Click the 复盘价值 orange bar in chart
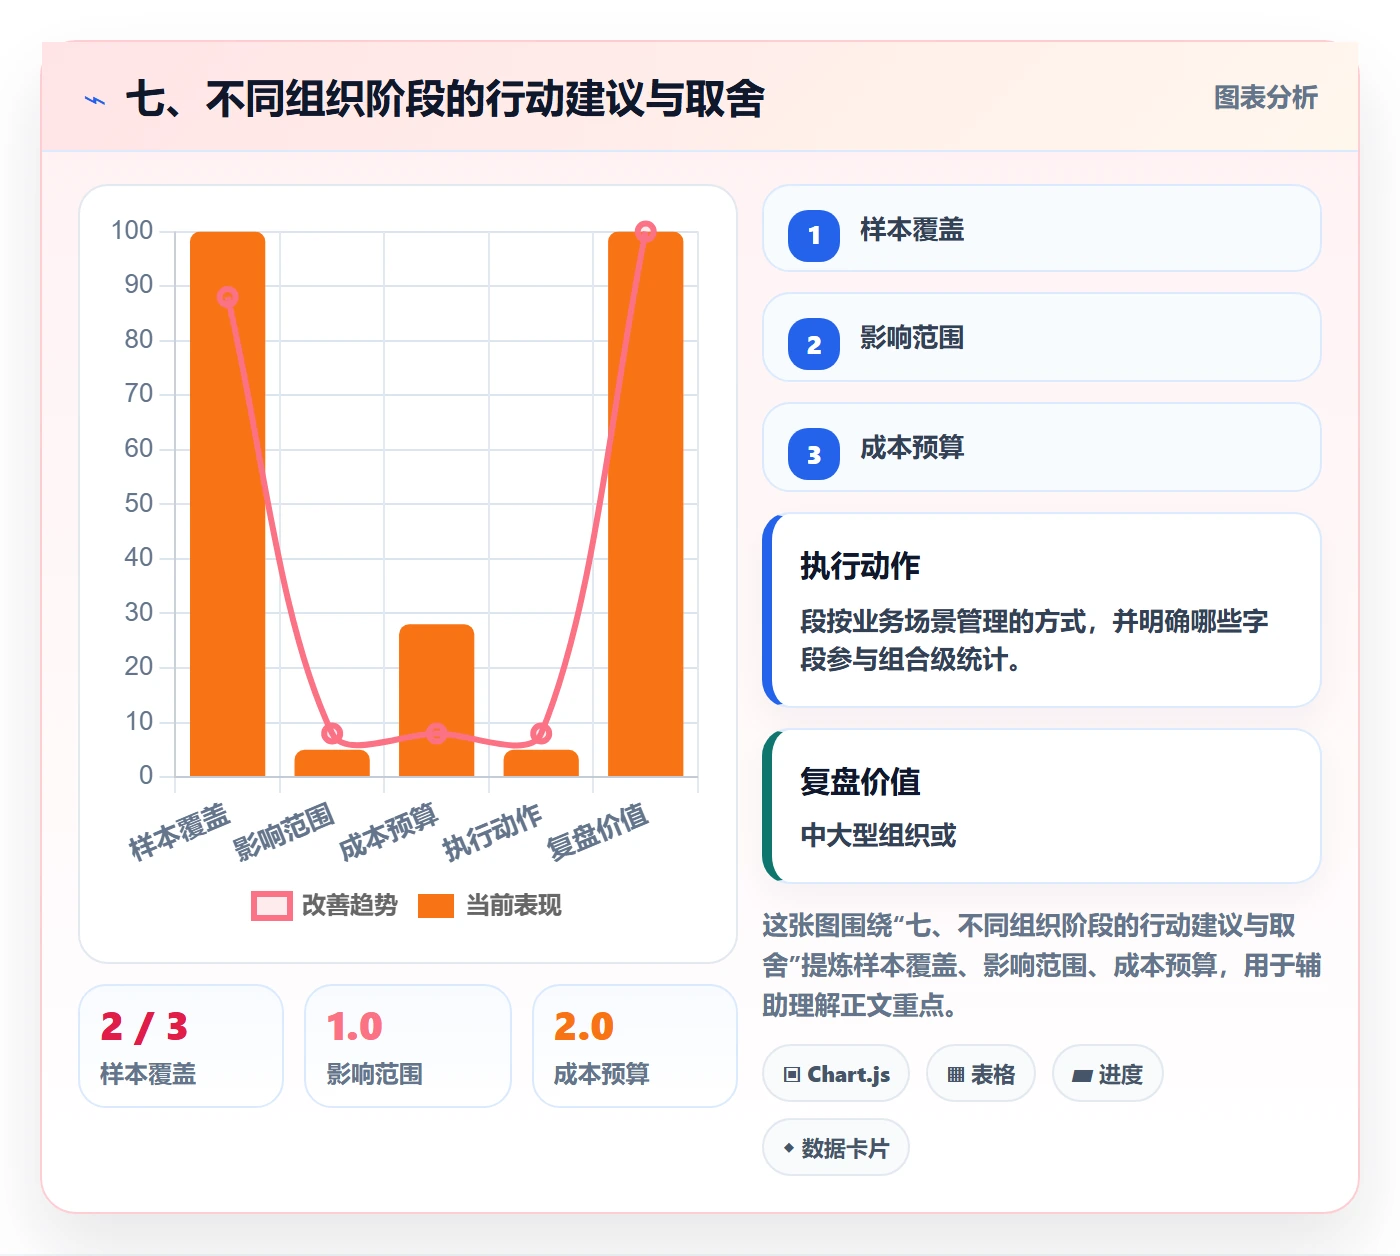Viewport: 1400px width, 1256px height. pos(646,504)
